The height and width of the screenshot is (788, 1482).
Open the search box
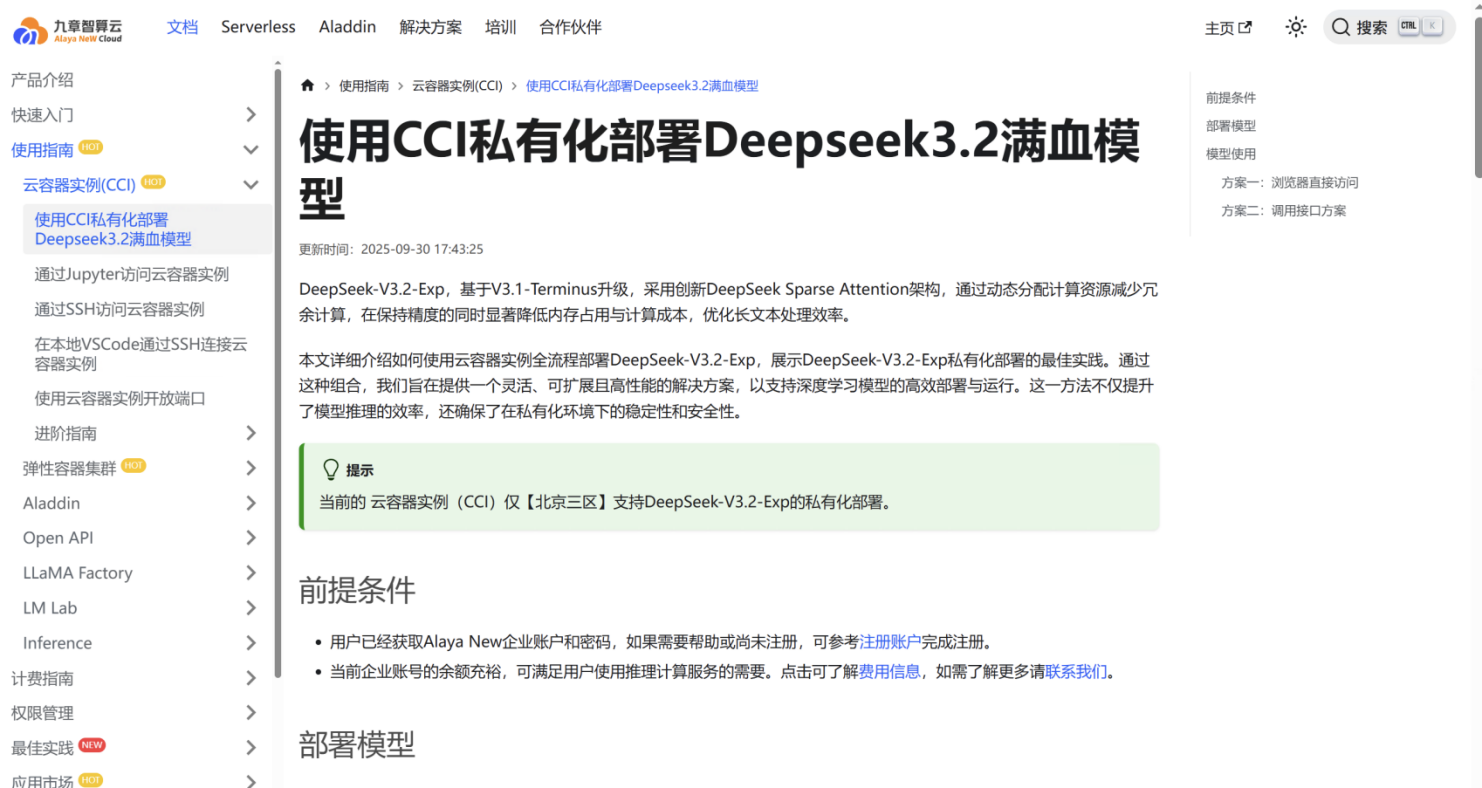[1388, 28]
